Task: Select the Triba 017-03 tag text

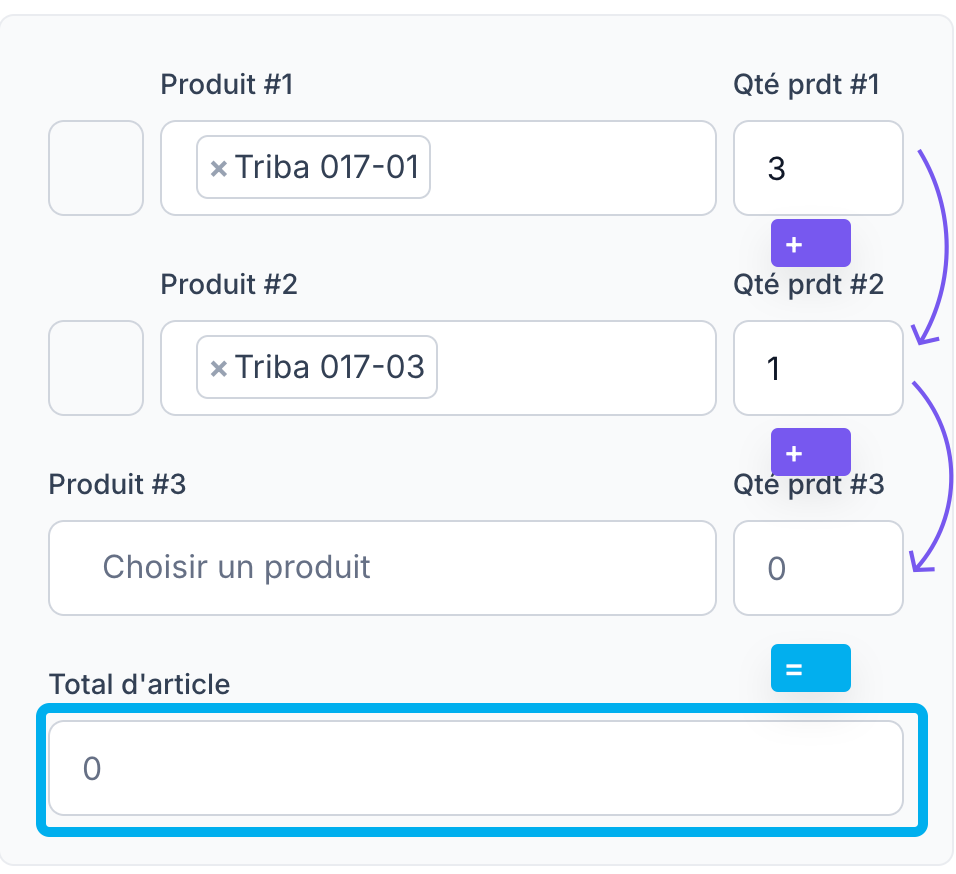Action: click(330, 367)
